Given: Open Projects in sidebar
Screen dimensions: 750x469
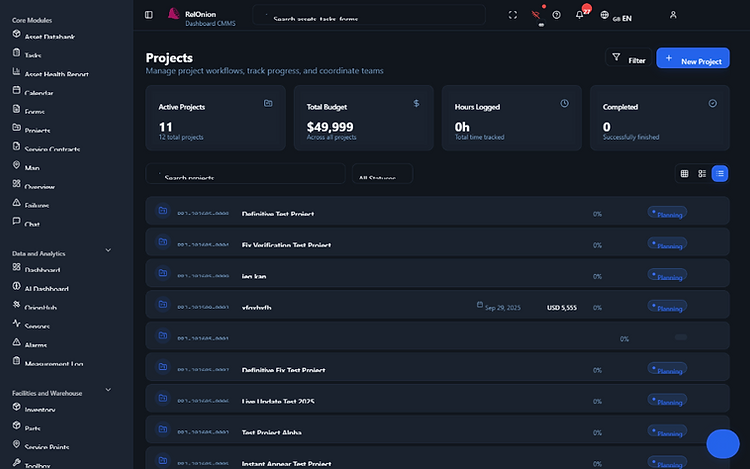Looking at the screenshot, I should pyautogui.click(x=37, y=130).
